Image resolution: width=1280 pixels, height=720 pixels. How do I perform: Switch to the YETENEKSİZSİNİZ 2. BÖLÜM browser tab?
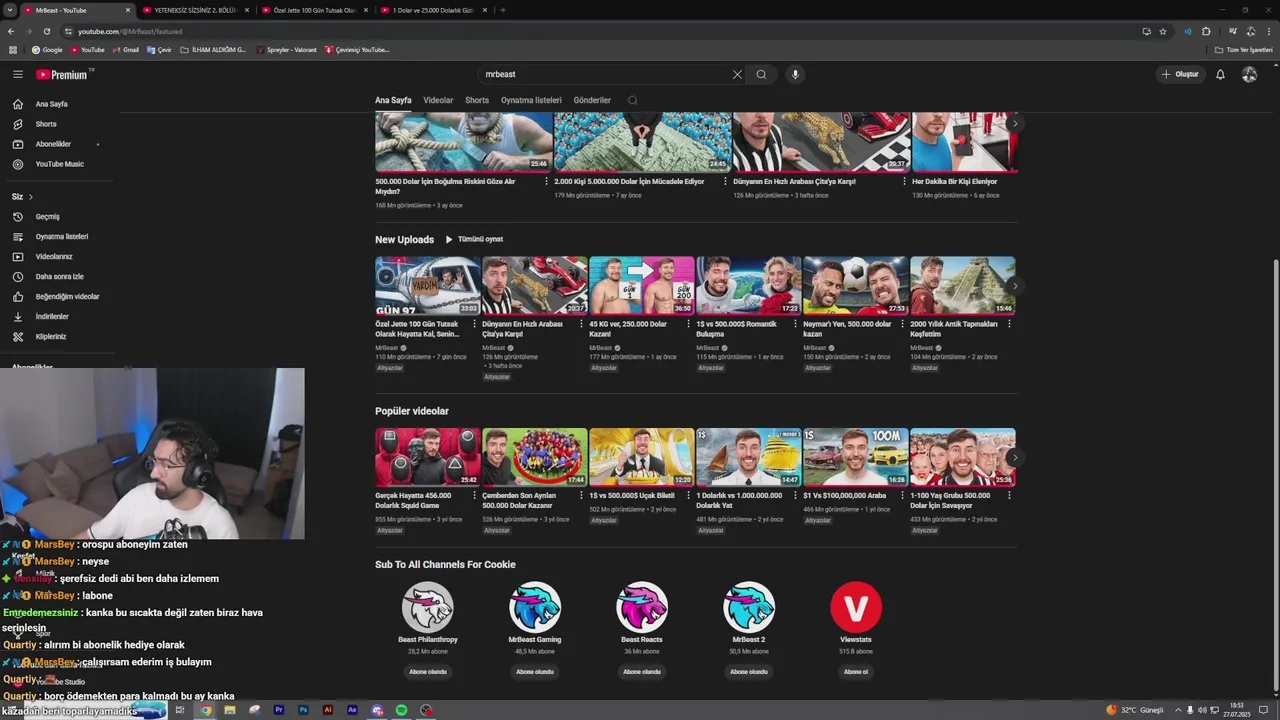pos(195,10)
